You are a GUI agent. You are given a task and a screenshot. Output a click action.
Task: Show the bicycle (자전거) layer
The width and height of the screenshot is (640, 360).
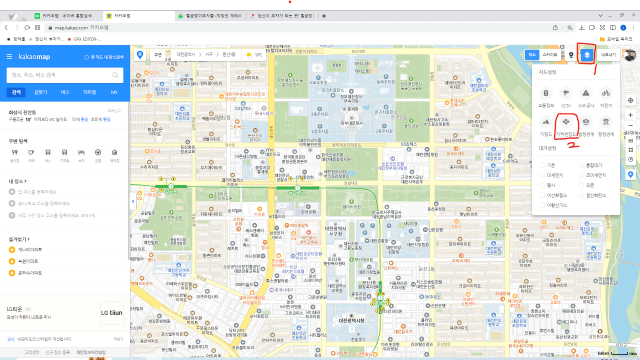click(x=606, y=98)
